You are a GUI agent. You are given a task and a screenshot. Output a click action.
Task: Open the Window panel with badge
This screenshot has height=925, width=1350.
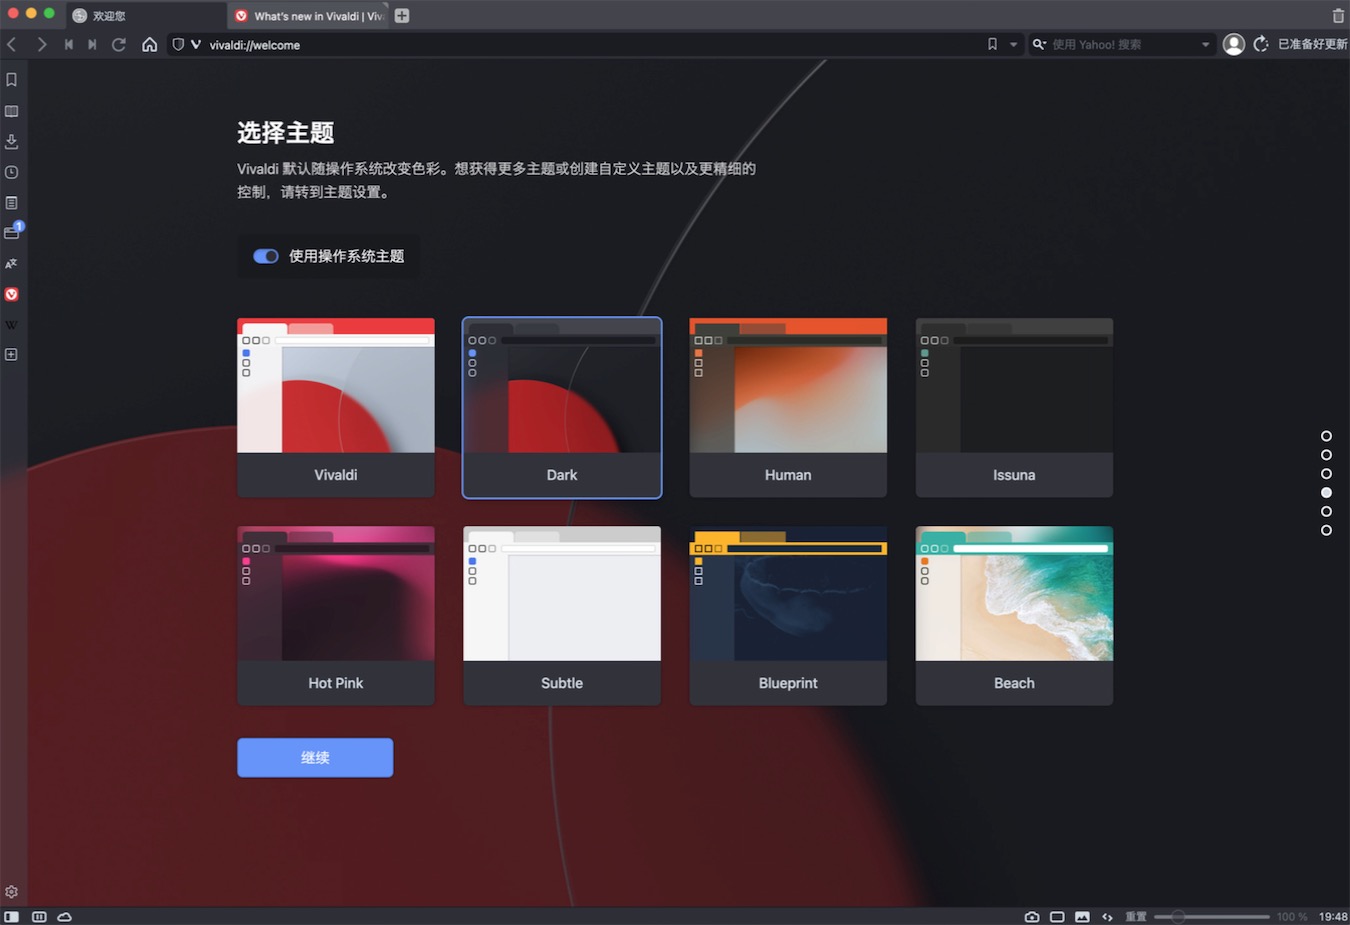click(x=12, y=232)
